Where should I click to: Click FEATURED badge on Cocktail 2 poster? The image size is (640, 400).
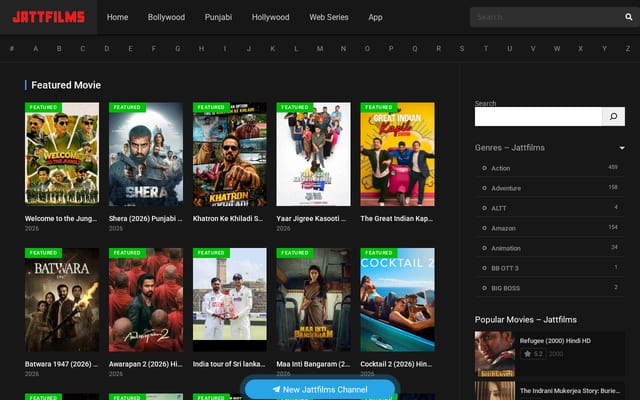[379, 253]
